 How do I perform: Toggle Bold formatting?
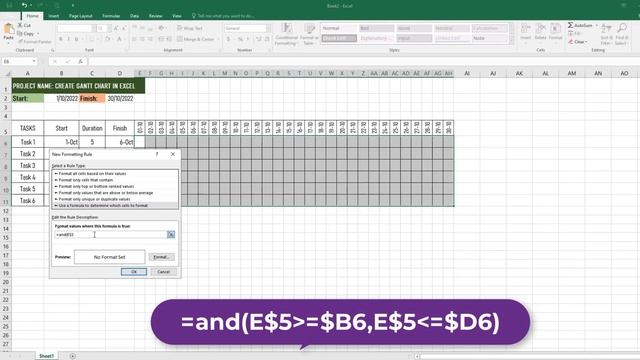(61, 39)
